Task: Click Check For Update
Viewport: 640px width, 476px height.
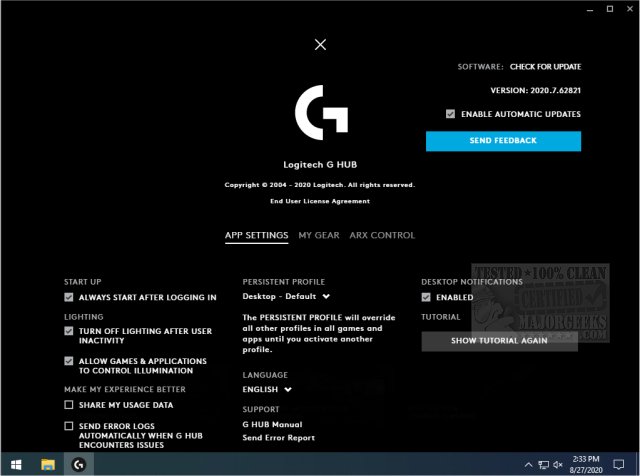Action: tap(545, 67)
